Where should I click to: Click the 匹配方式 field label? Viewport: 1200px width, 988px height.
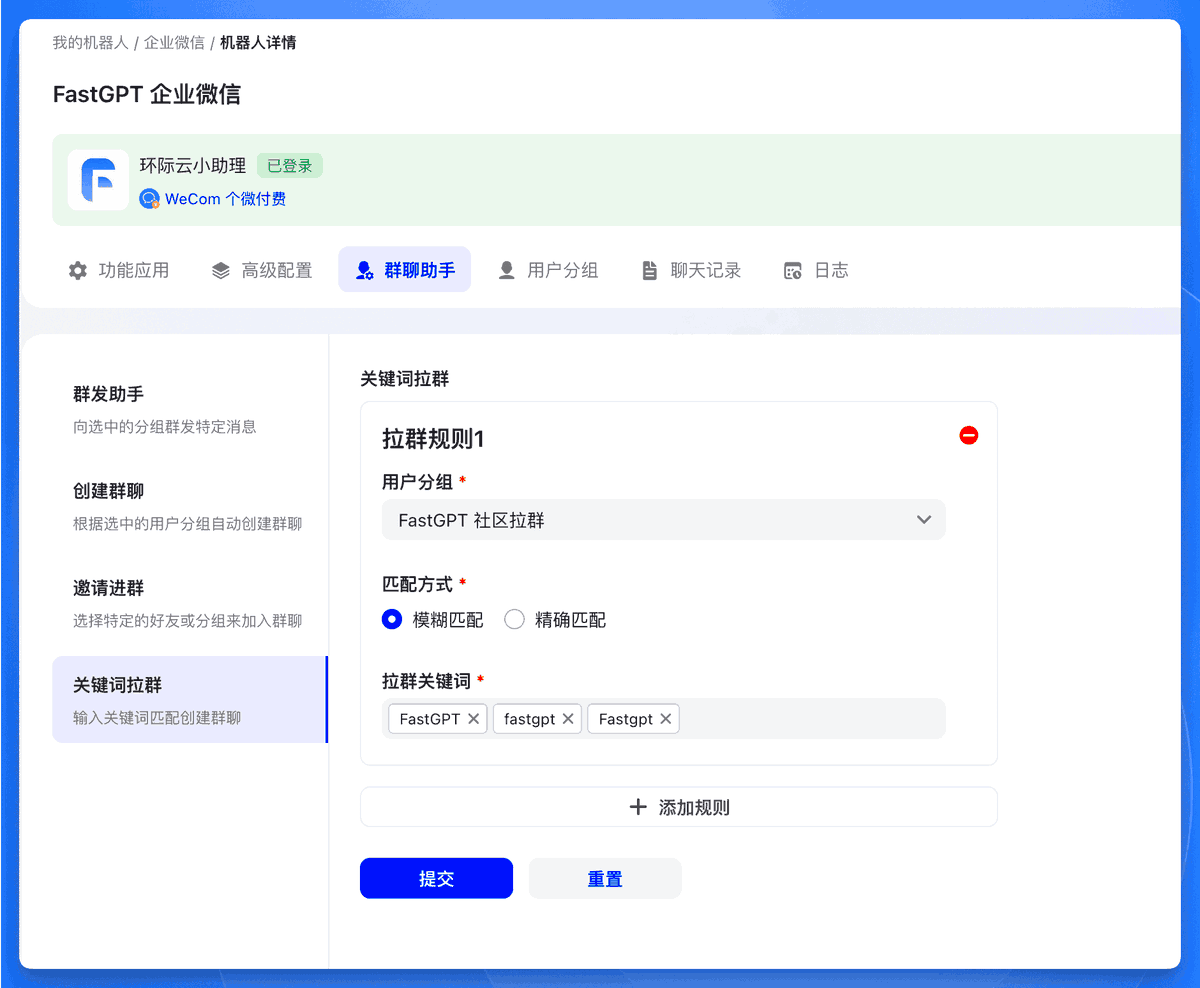coord(417,584)
